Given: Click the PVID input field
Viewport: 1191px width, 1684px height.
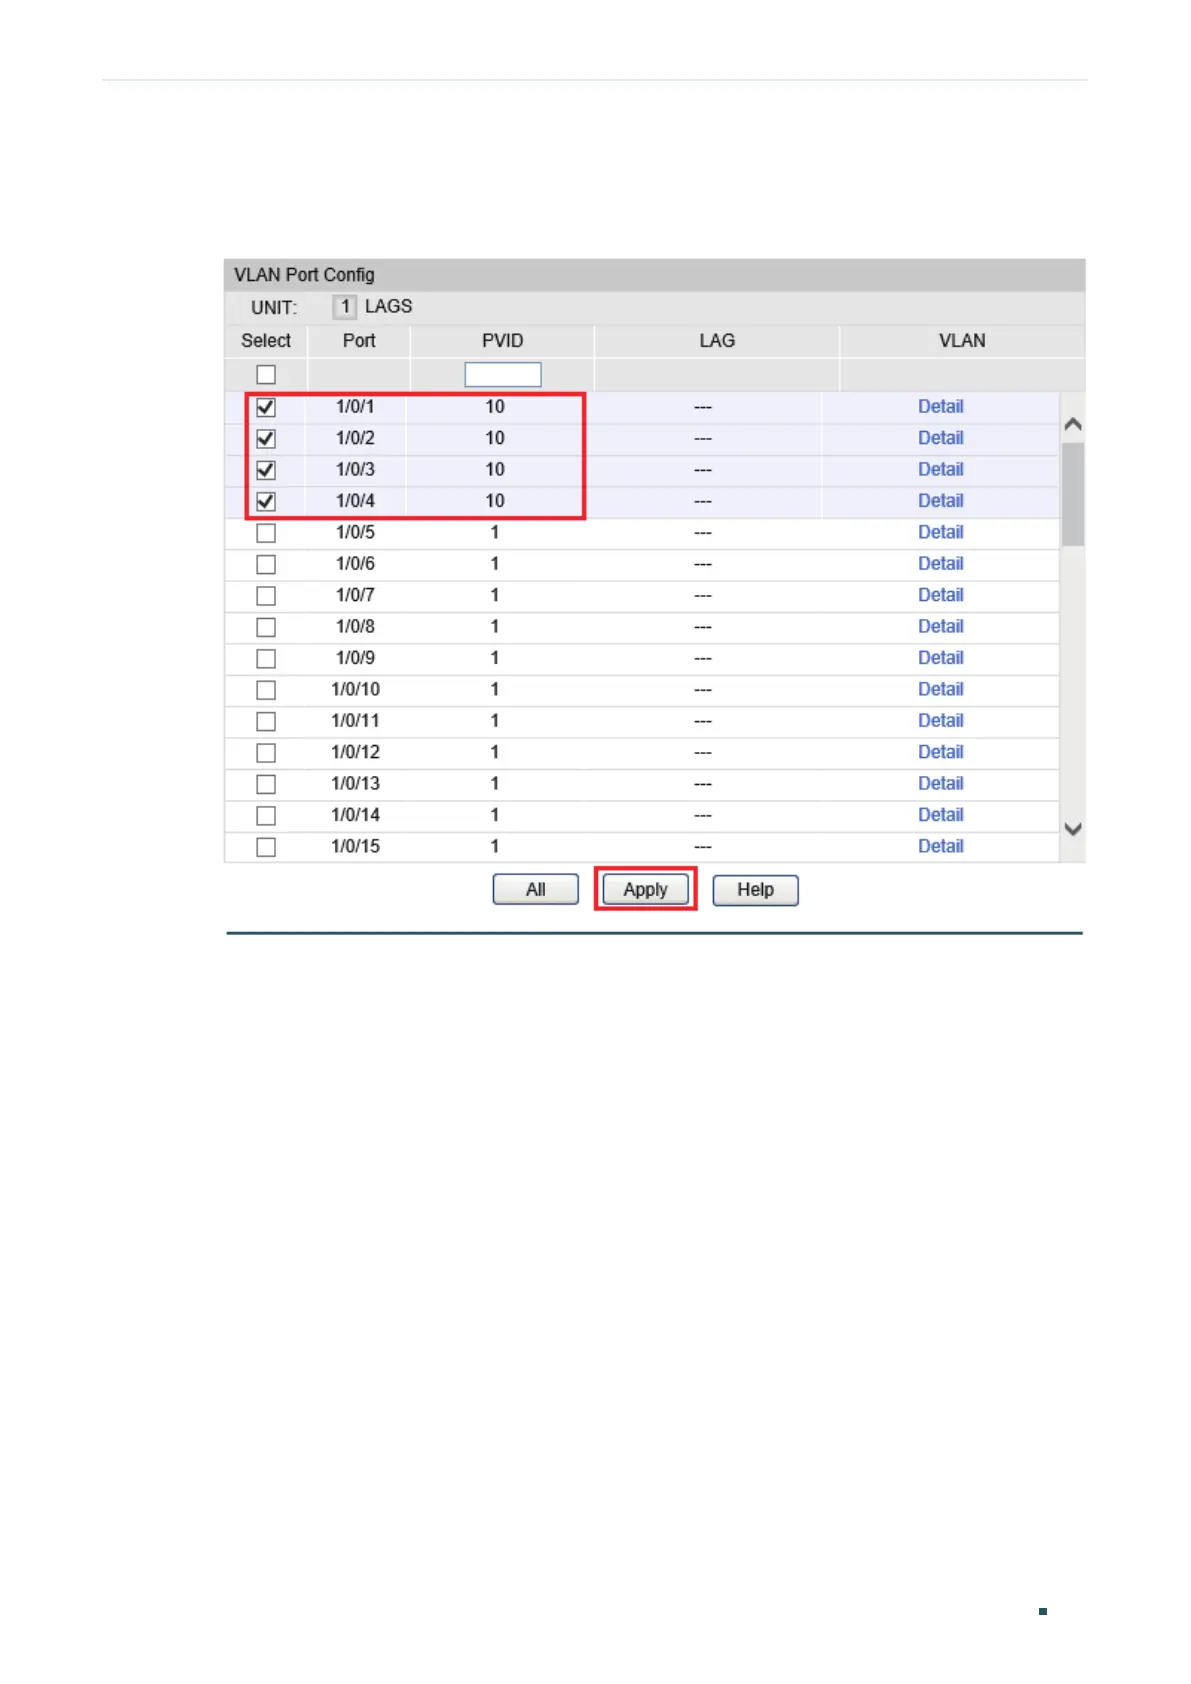Looking at the screenshot, I should (x=503, y=374).
